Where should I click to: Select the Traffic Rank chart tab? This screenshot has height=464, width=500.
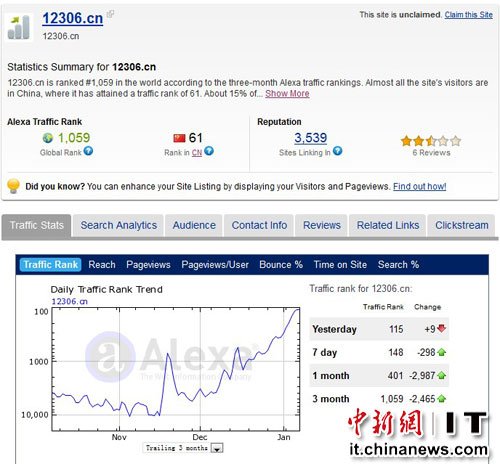click(50, 265)
